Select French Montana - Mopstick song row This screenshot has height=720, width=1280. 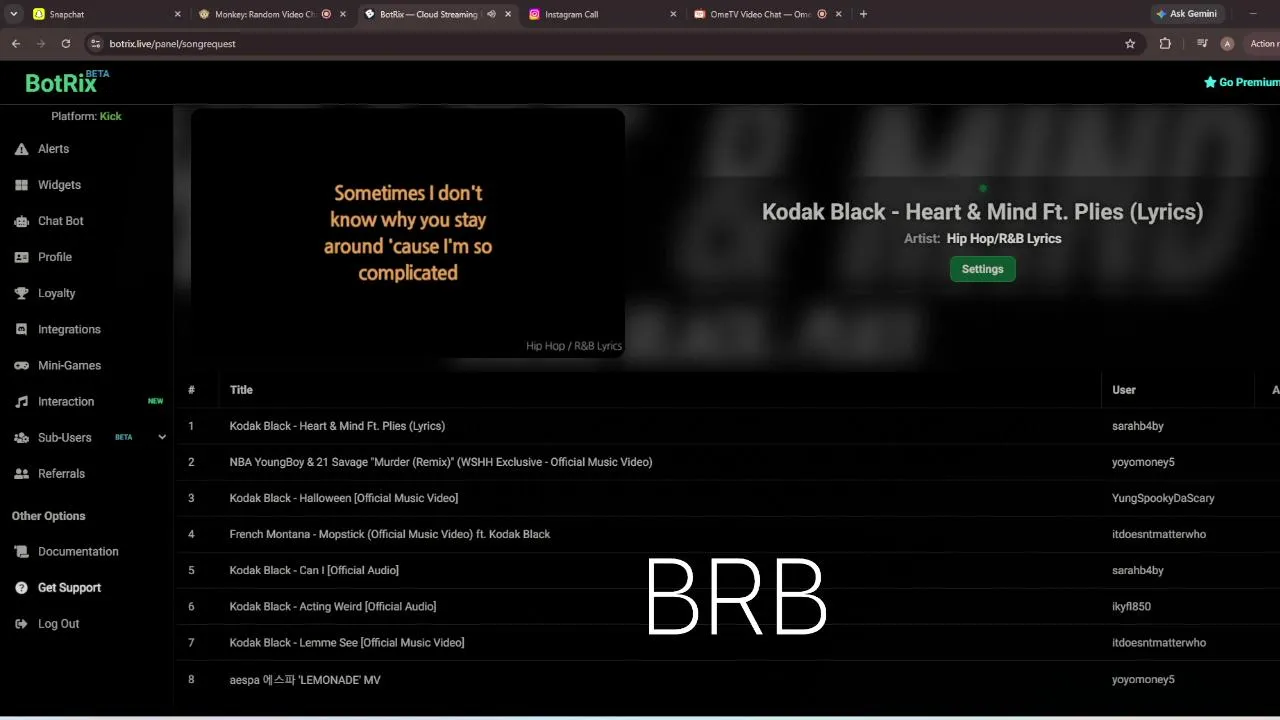(x=728, y=534)
